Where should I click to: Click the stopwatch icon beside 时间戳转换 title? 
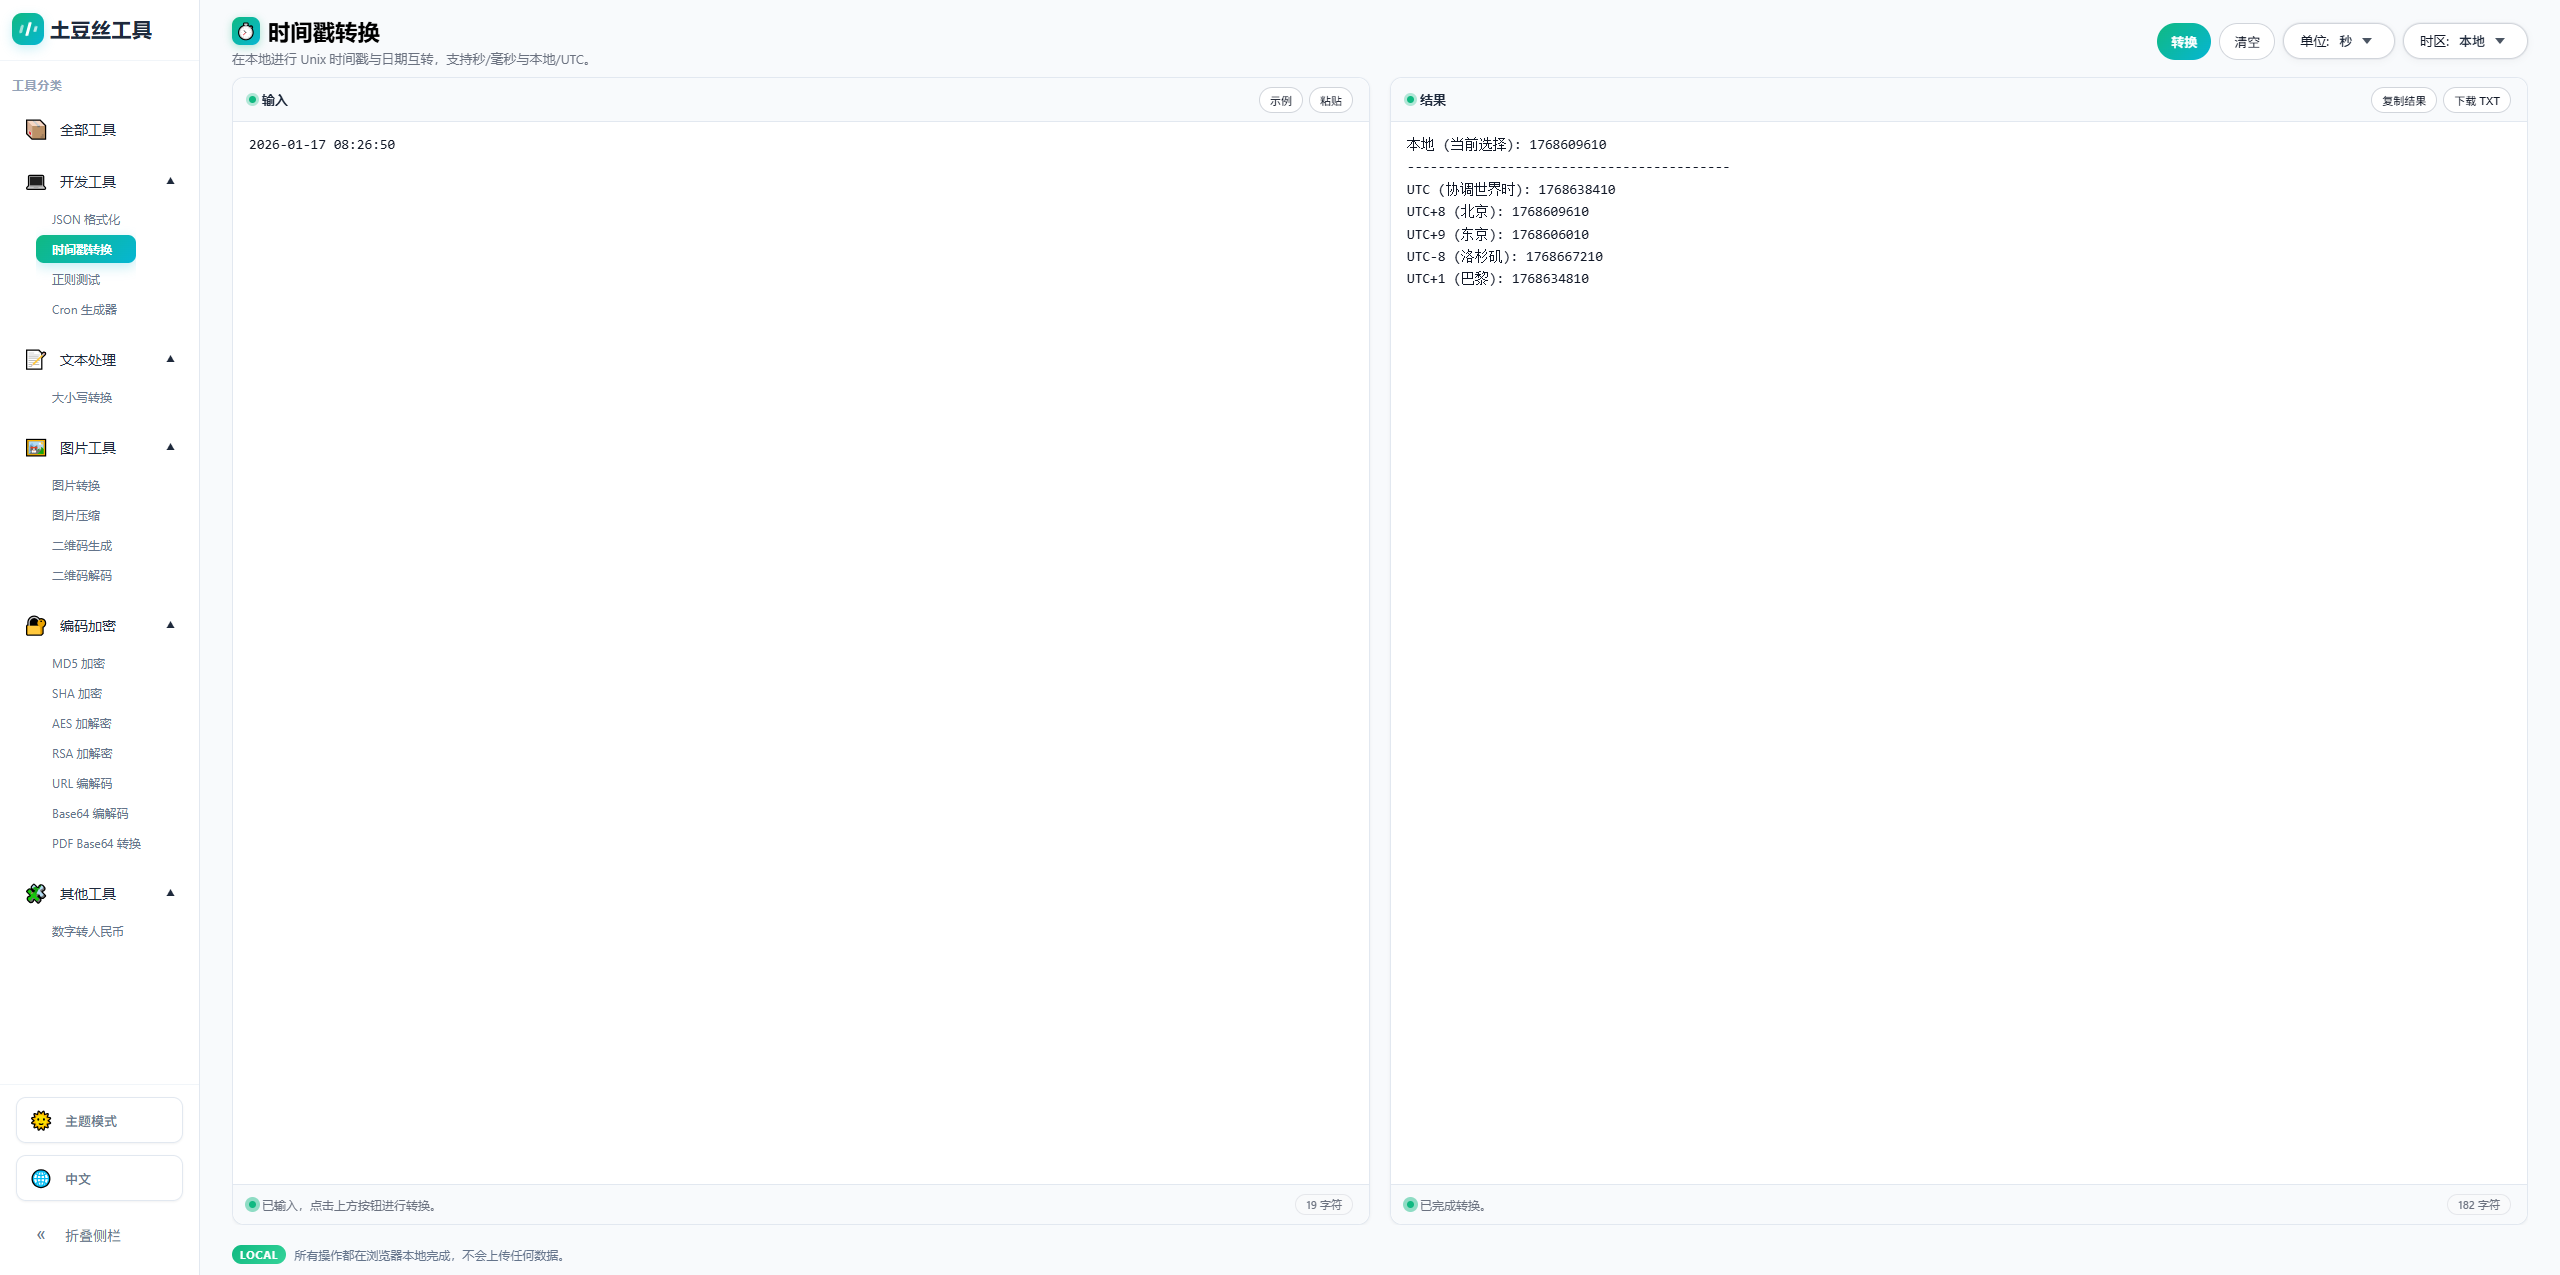pos(246,32)
